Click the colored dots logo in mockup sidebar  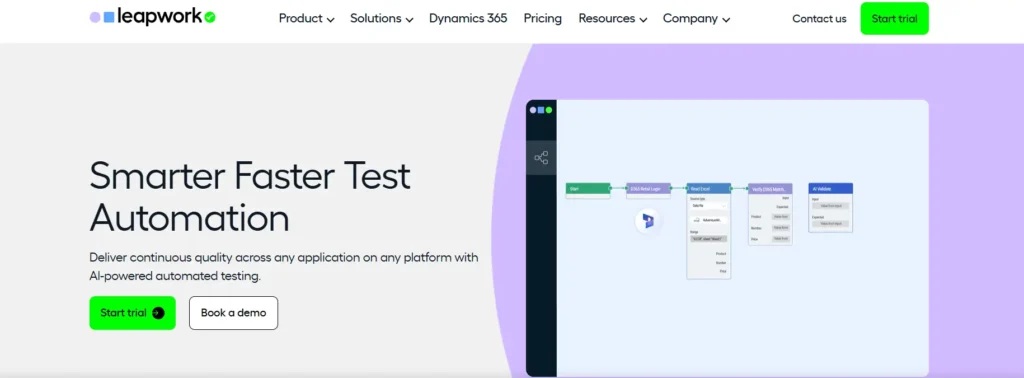pyautogui.click(x=541, y=110)
